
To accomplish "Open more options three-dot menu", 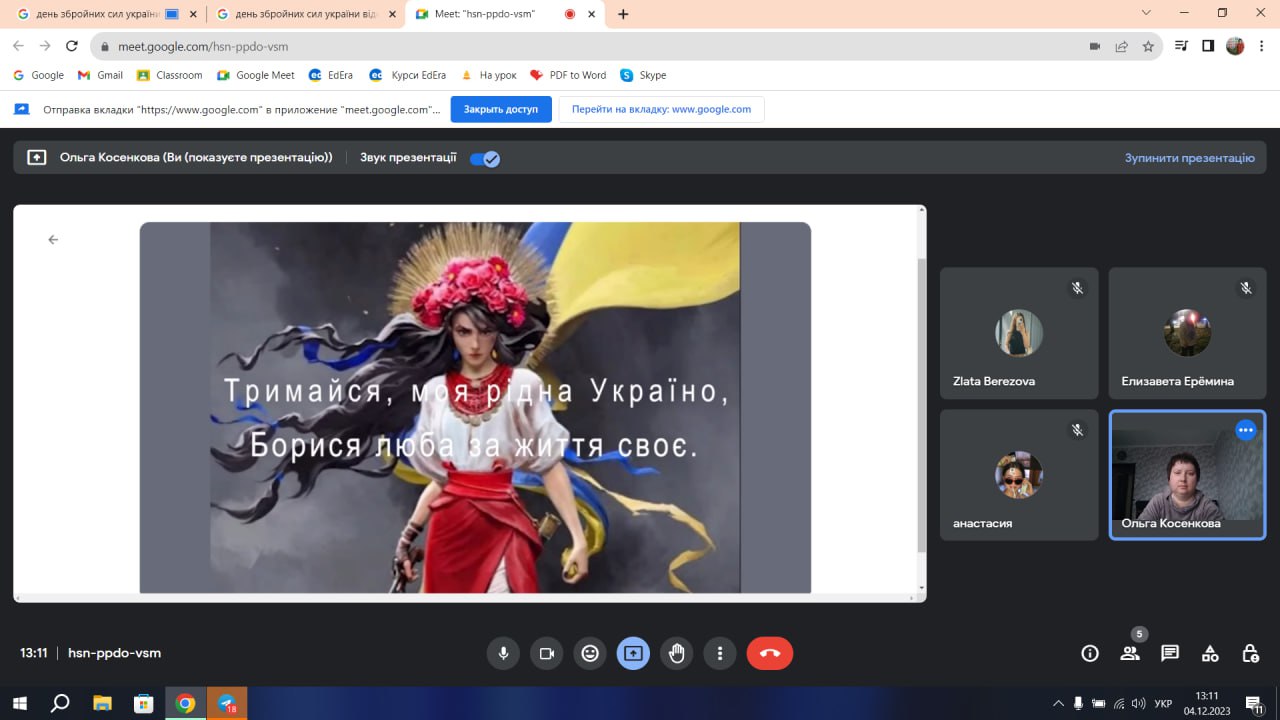I will coord(720,653).
